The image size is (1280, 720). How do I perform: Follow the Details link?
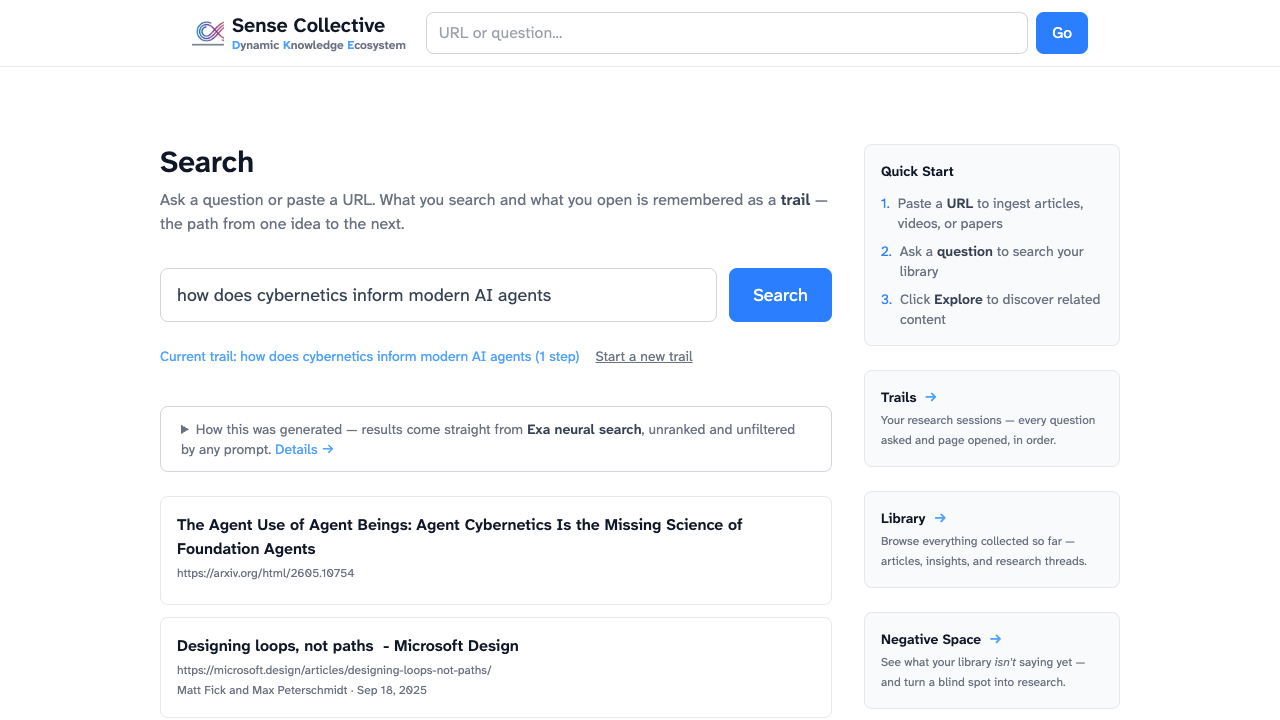[304, 449]
